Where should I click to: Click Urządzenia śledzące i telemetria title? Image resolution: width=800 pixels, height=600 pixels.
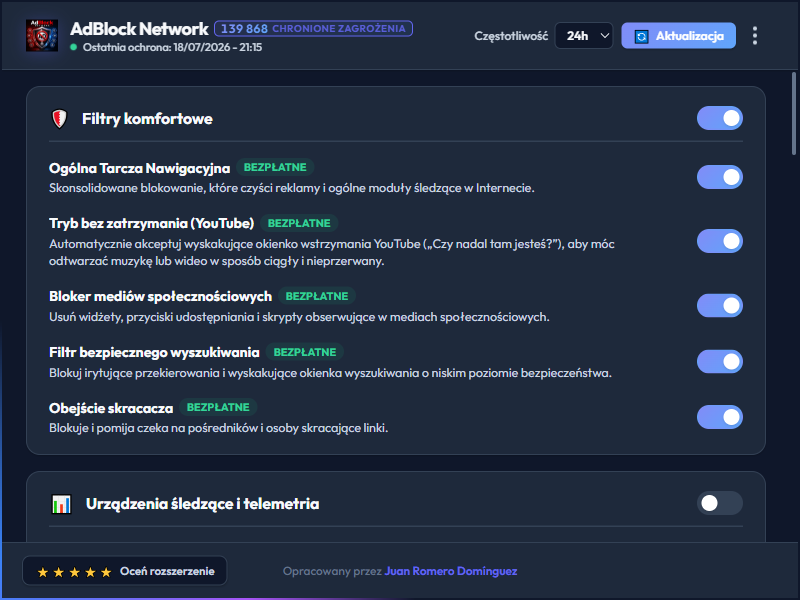[x=203, y=504]
